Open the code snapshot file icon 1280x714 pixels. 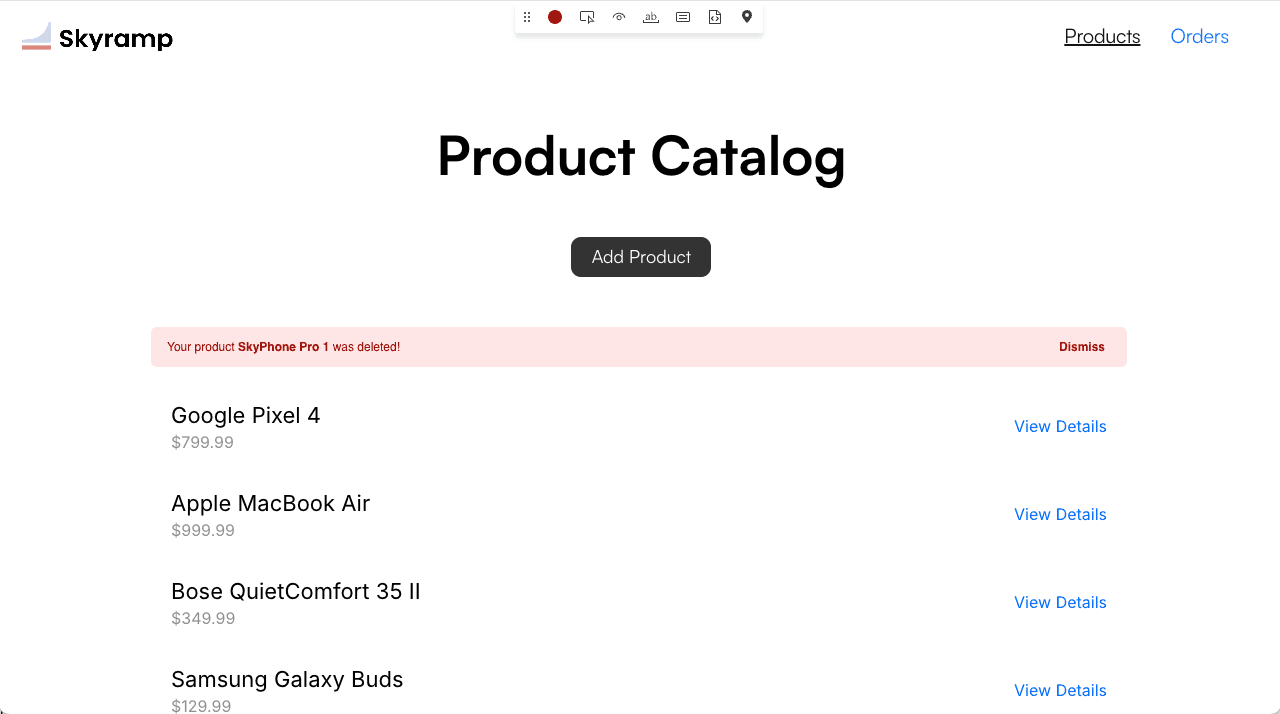[715, 17]
